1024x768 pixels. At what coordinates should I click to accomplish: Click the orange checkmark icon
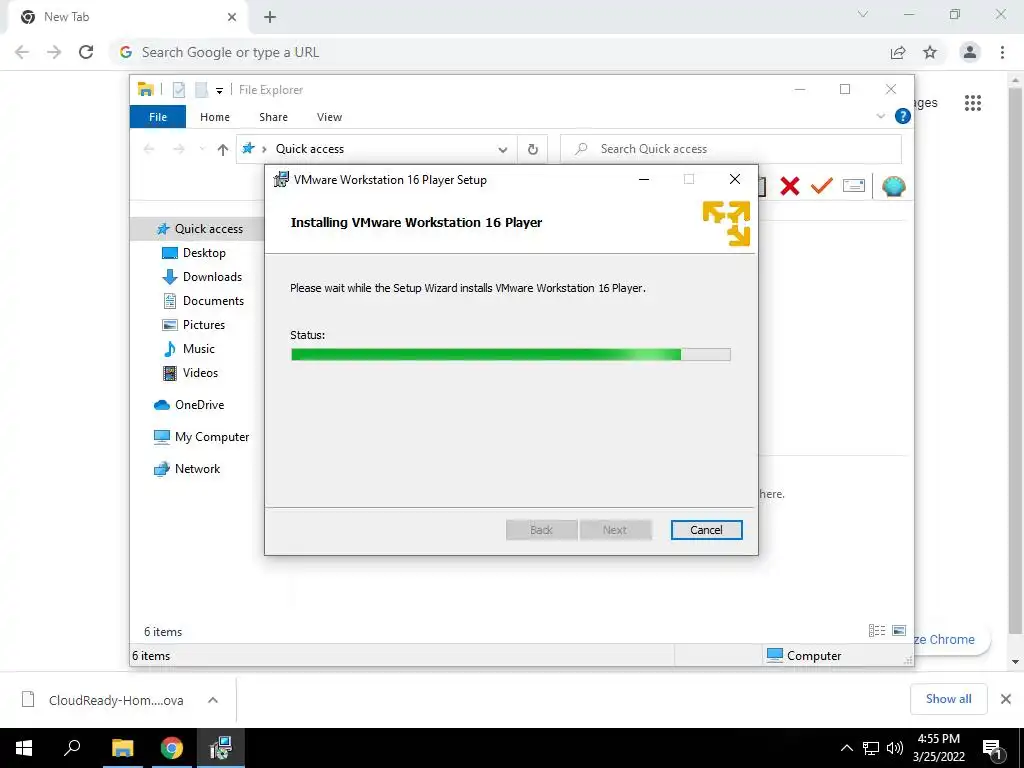(822, 185)
